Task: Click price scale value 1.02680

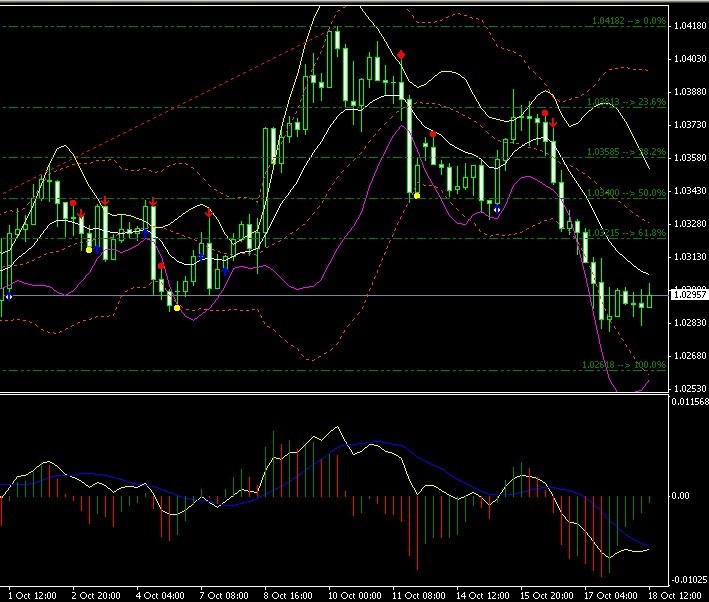Action: coord(690,356)
